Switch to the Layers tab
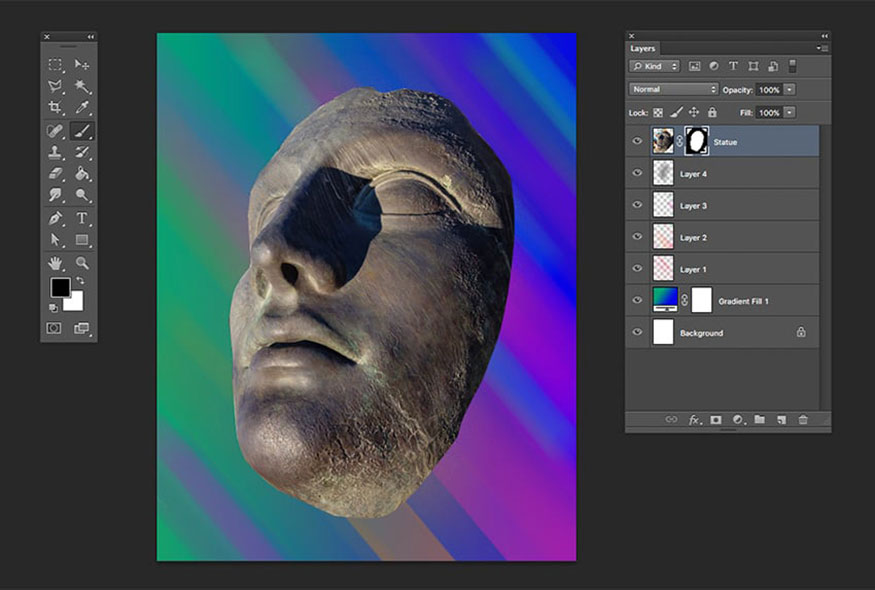This screenshot has height=590, width=875. click(x=643, y=49)
